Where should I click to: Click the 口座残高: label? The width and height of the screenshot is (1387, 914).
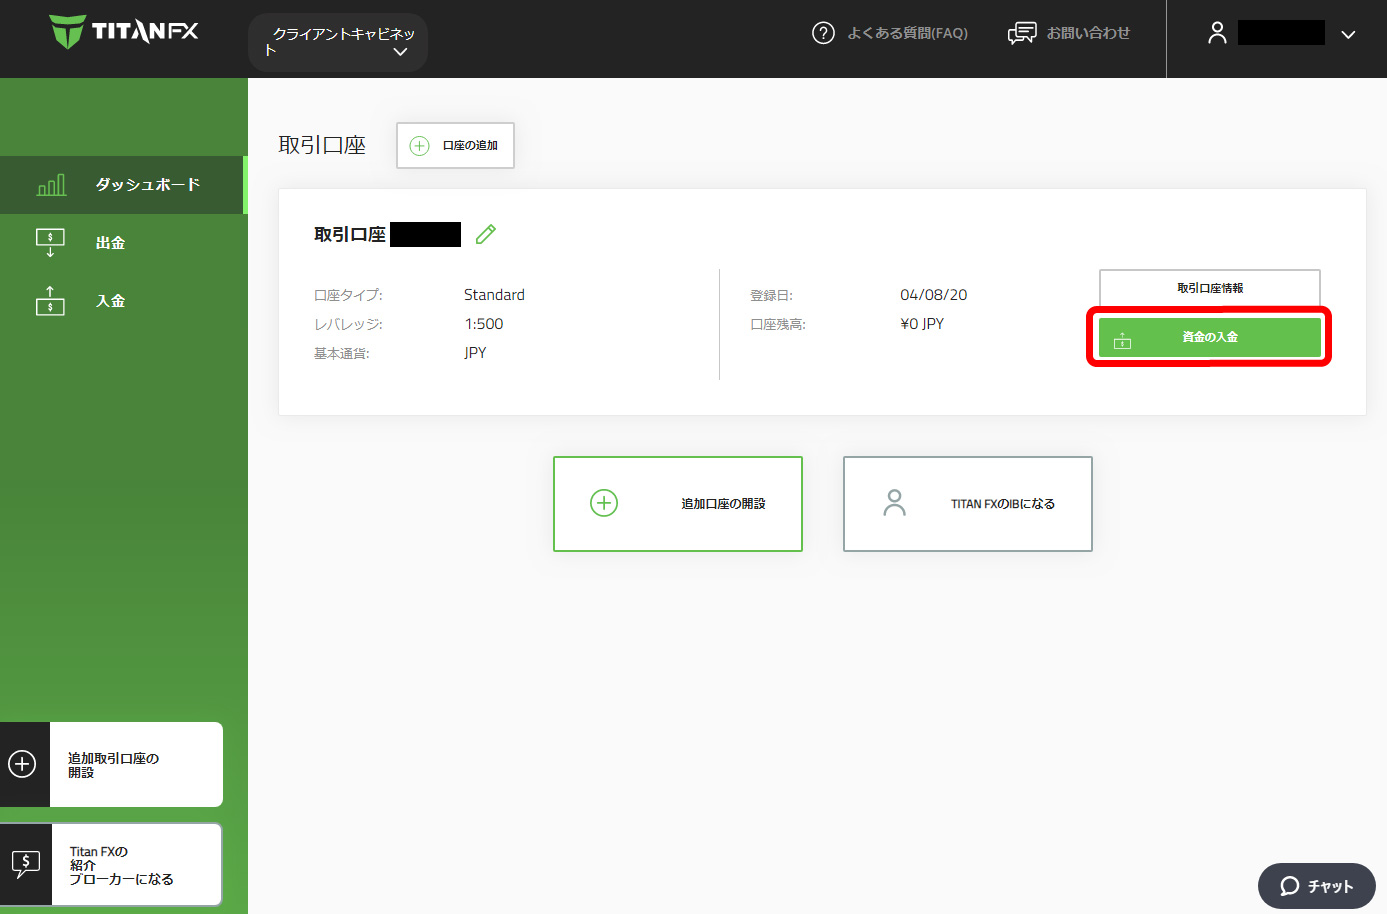pos(778,324)
